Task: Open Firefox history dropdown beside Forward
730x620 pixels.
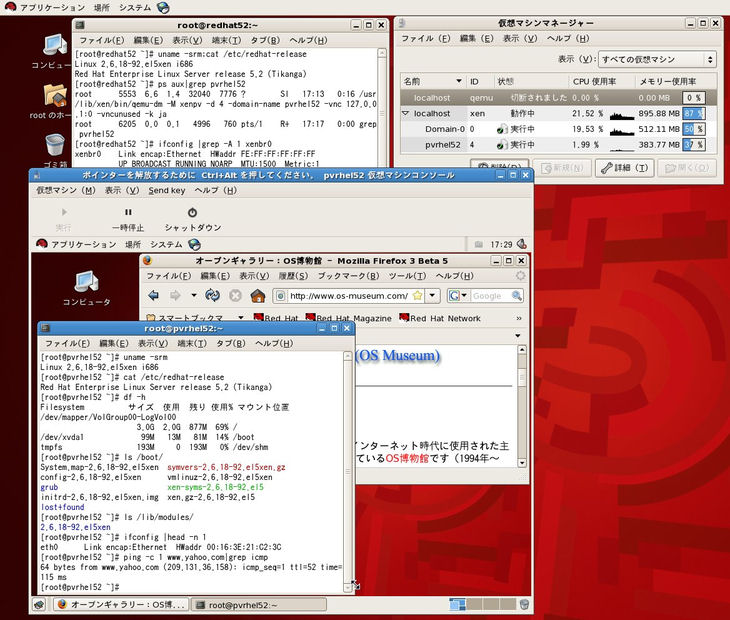Action: coord(194,295)
